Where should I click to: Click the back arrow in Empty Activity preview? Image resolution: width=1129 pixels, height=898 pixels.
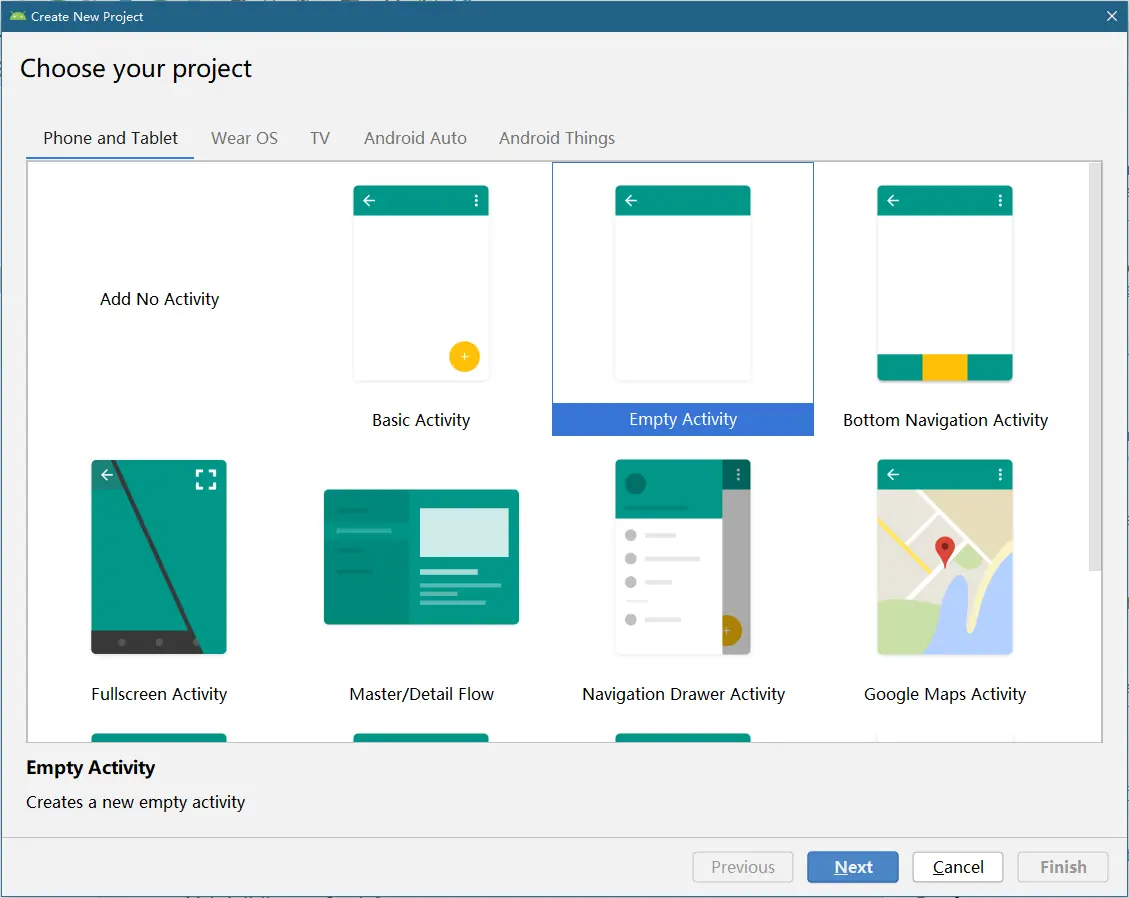631,200
